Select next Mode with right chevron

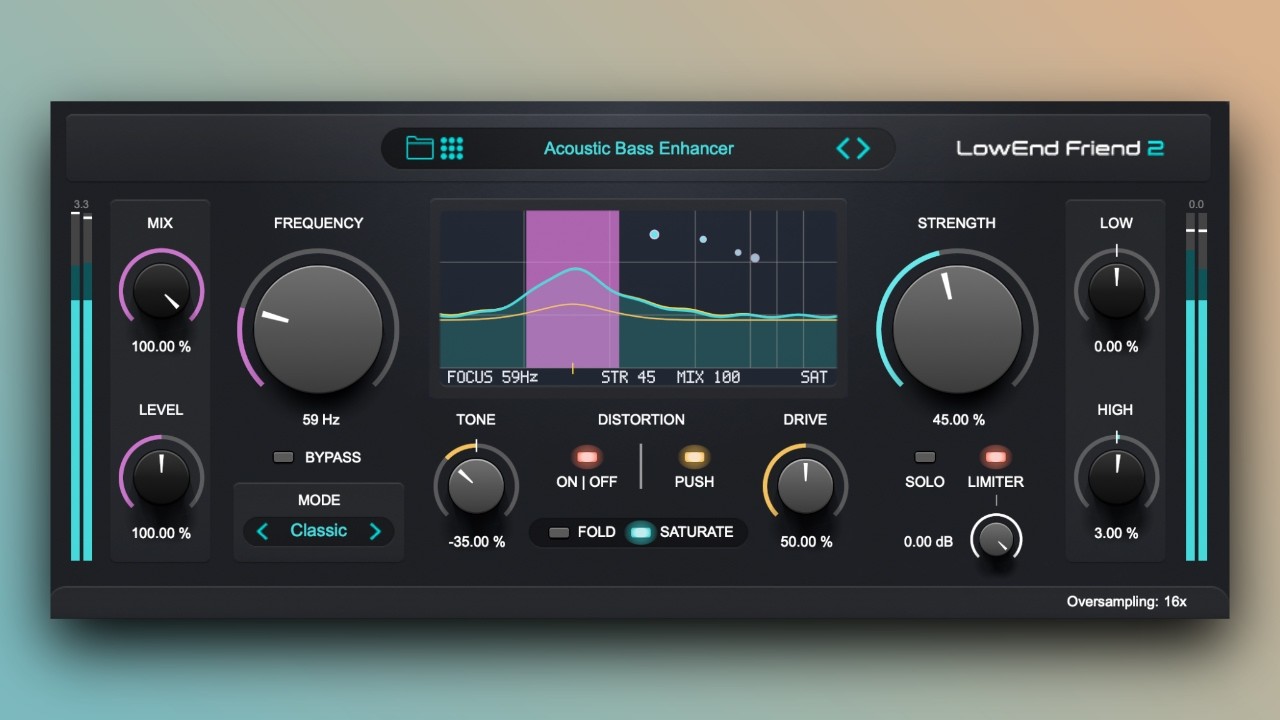tap(375, 531)
